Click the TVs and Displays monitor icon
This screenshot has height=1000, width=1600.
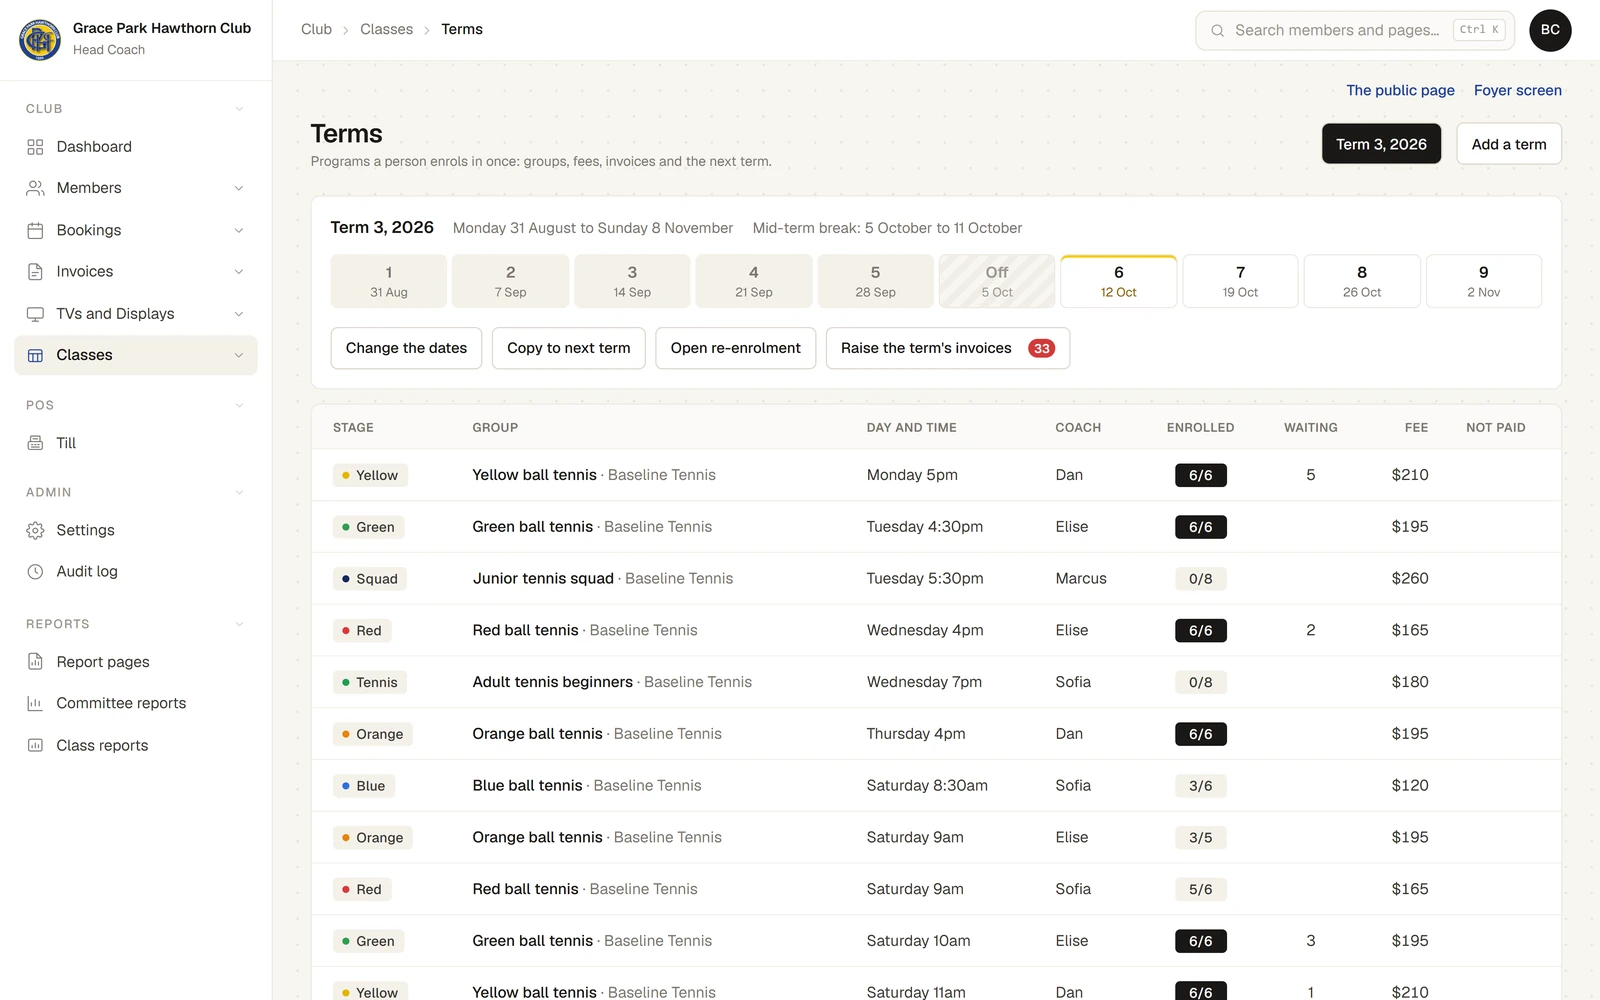(35, 314)
